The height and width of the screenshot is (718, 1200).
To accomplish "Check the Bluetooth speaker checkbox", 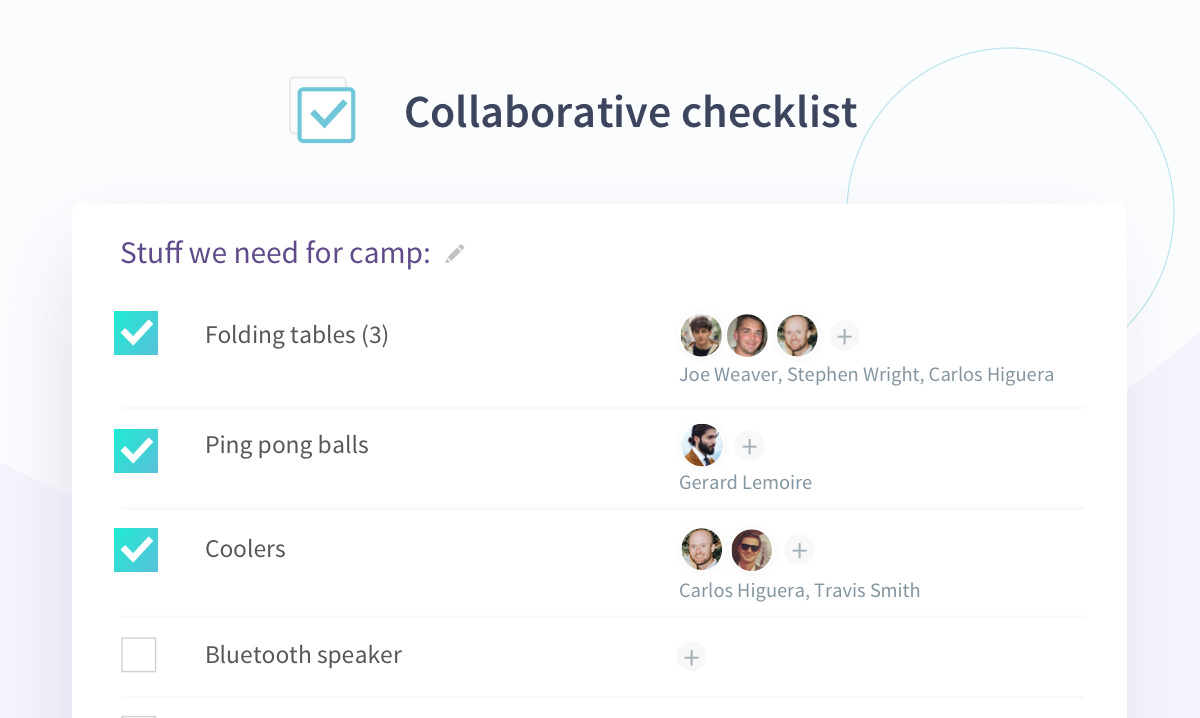I will tap(139, 655).
